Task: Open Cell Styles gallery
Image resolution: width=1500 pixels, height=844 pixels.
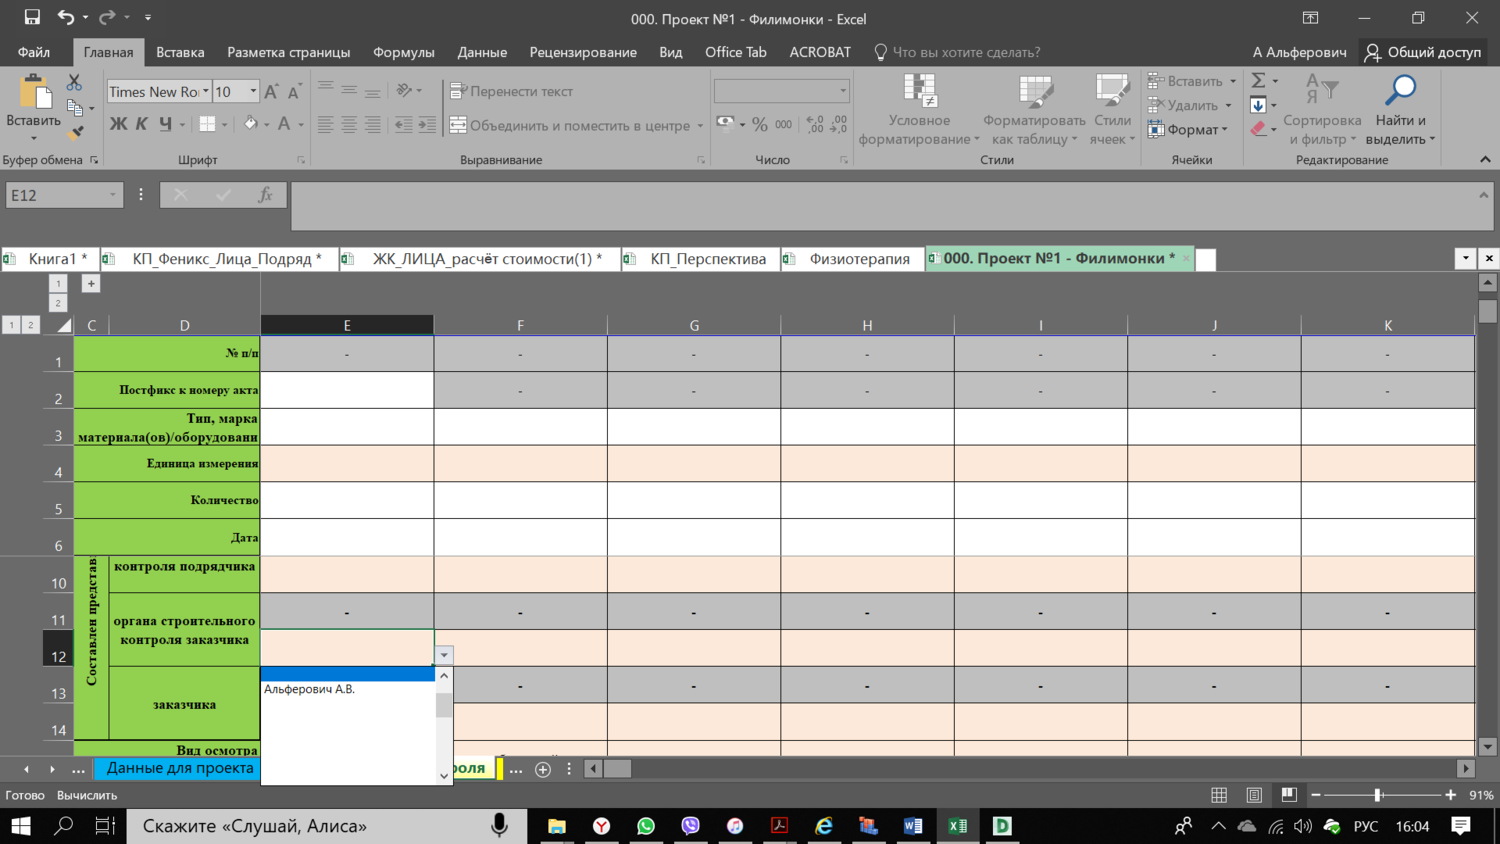Action: 1111,110
